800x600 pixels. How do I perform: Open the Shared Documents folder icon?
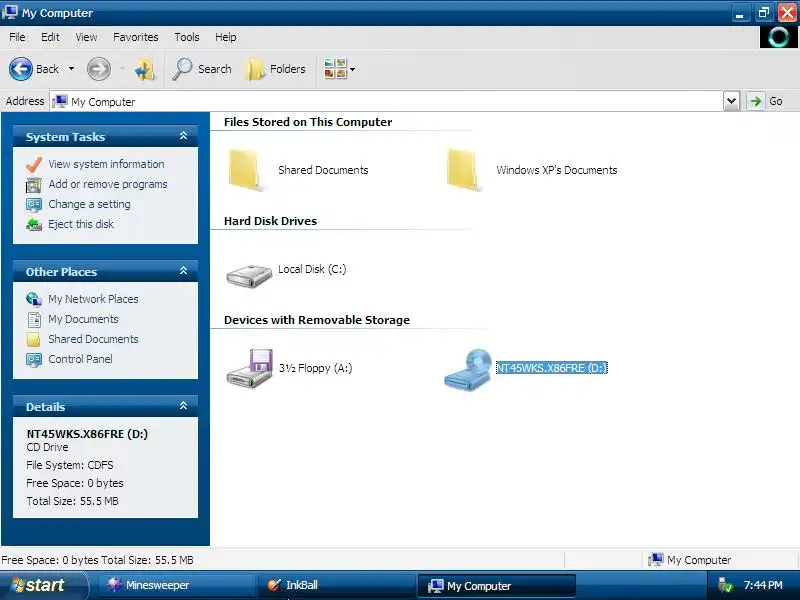[244, 170]
